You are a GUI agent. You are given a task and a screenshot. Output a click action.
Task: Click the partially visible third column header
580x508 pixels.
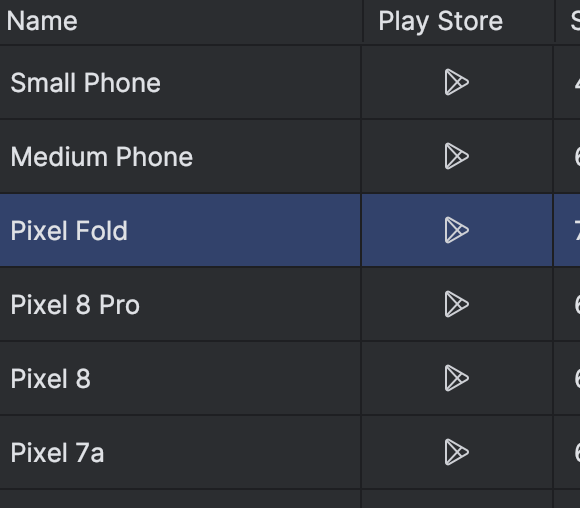click(568, 21)
